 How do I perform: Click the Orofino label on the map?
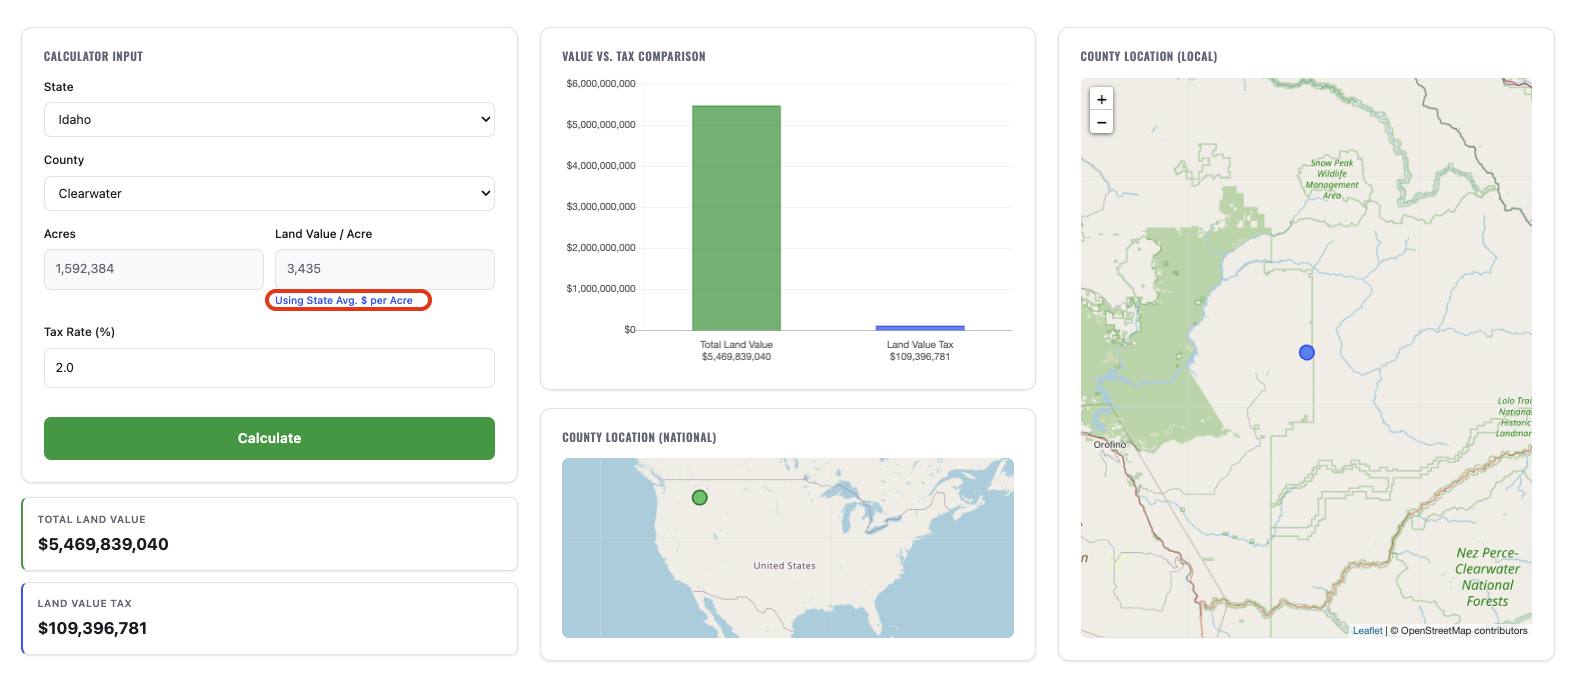click(1109, 445)
